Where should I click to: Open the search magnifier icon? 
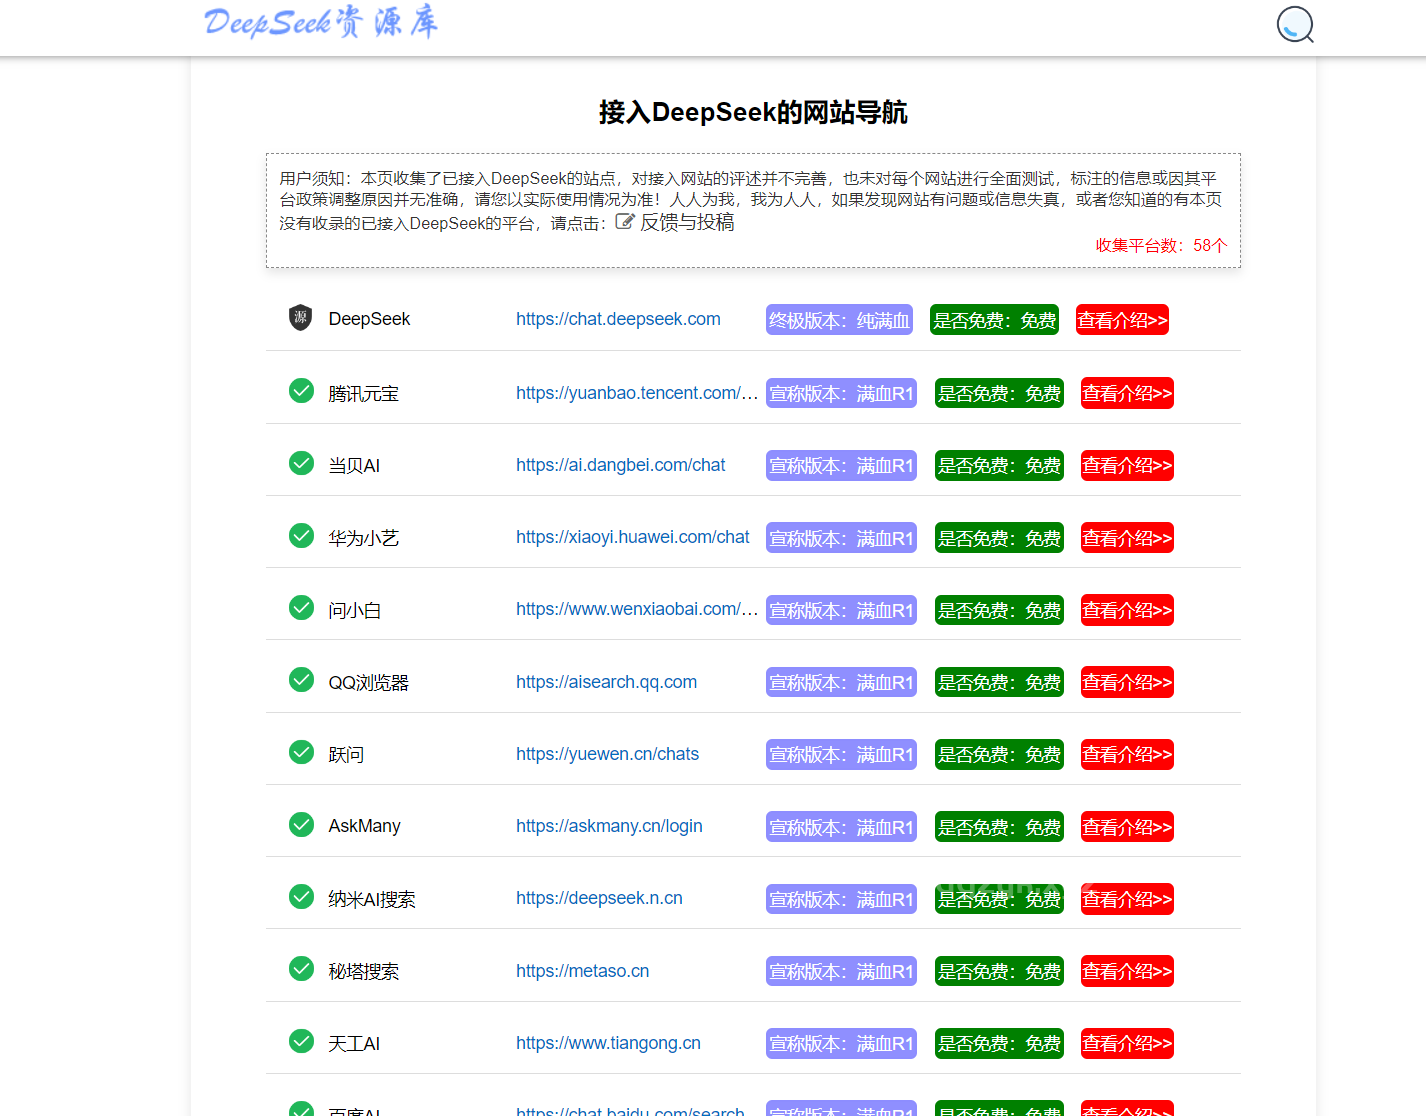[1295, 24]
